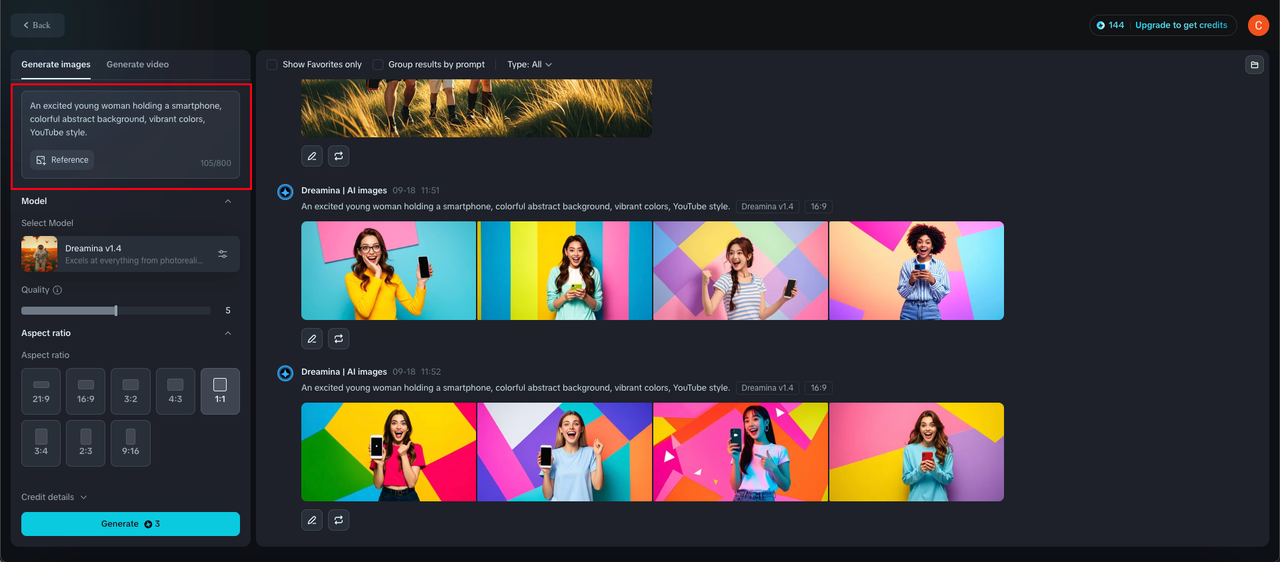1280x562 pixels.
Task: Click edit icon under 11:51 results
Action: pos(312,339)
